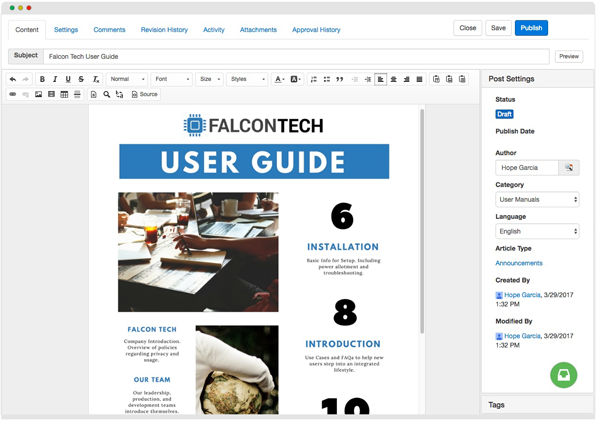Open the author lookup icon
Screen dimensions: 600x421
point(569,168)
